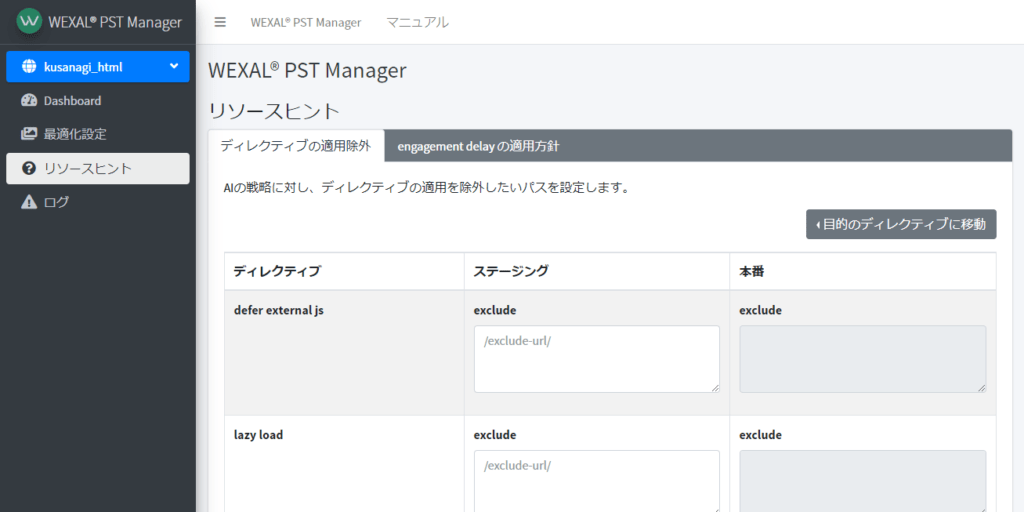Image resolution: width=1024 pixels, height=512 pixels.
Task: Select リソースヒント in the sidebar
Action: (98, 168)
